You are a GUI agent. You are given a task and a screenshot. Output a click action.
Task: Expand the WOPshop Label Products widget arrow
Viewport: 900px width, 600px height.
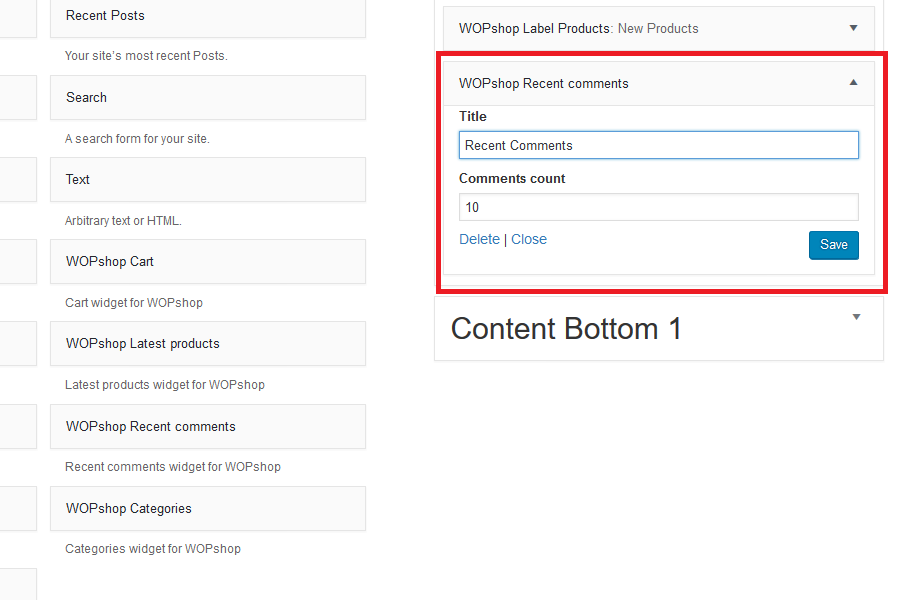(853, 28)
